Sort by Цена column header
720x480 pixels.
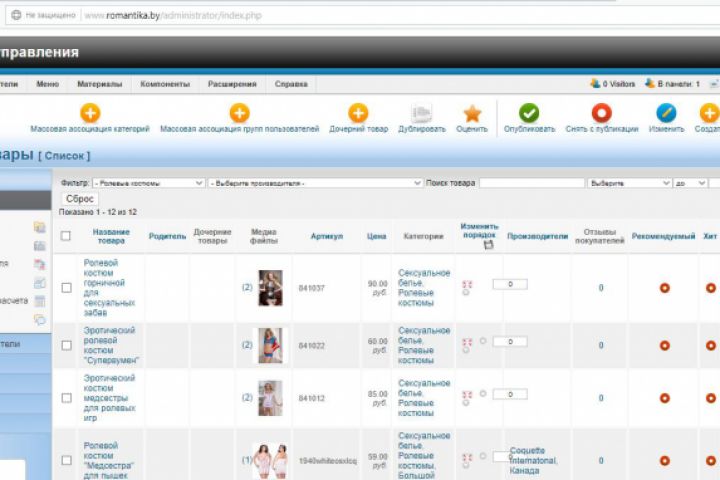point(377,236)
